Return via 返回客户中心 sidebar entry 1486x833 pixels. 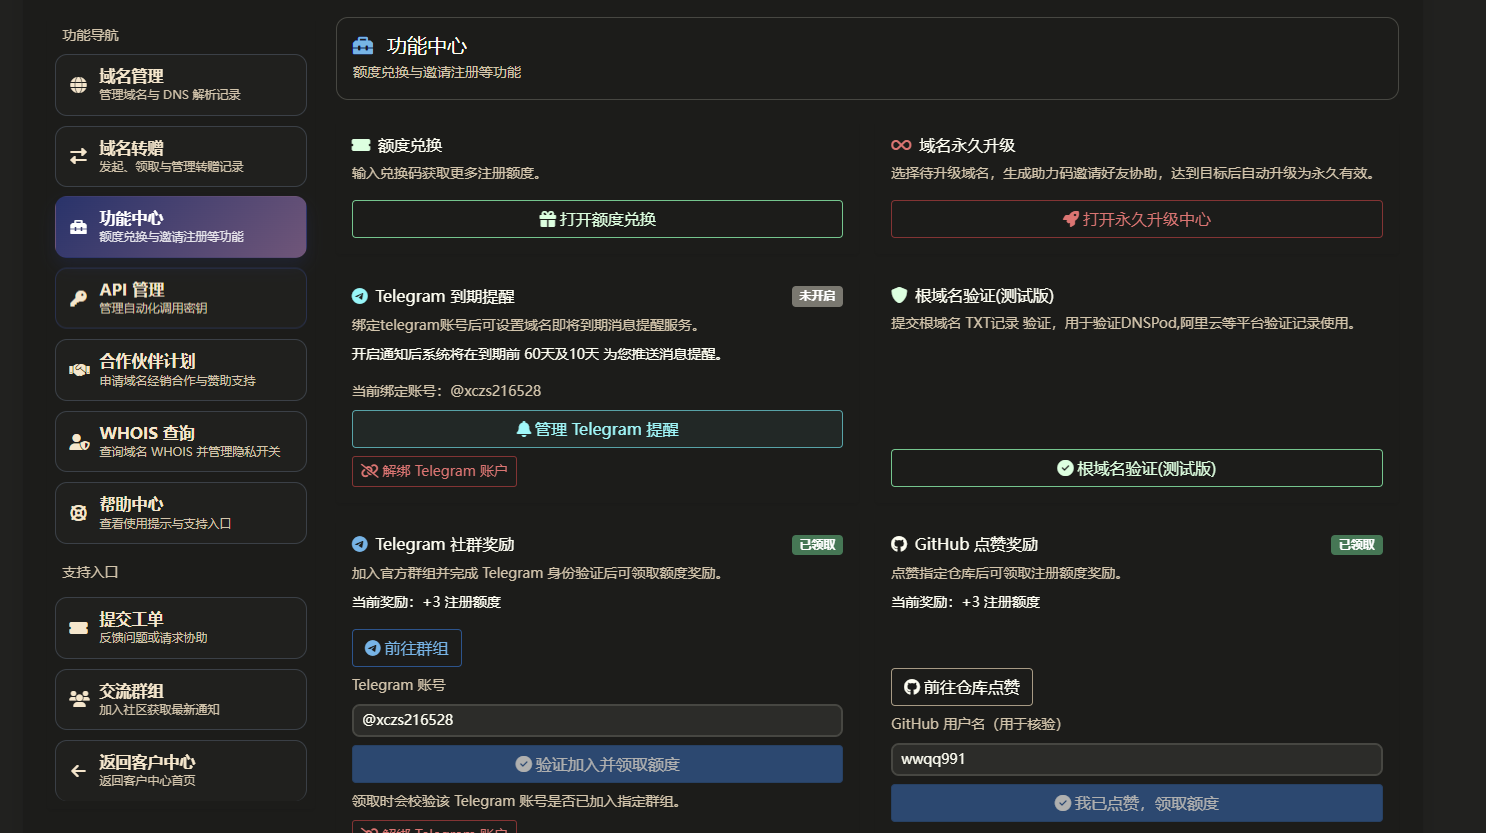(181, 770)
